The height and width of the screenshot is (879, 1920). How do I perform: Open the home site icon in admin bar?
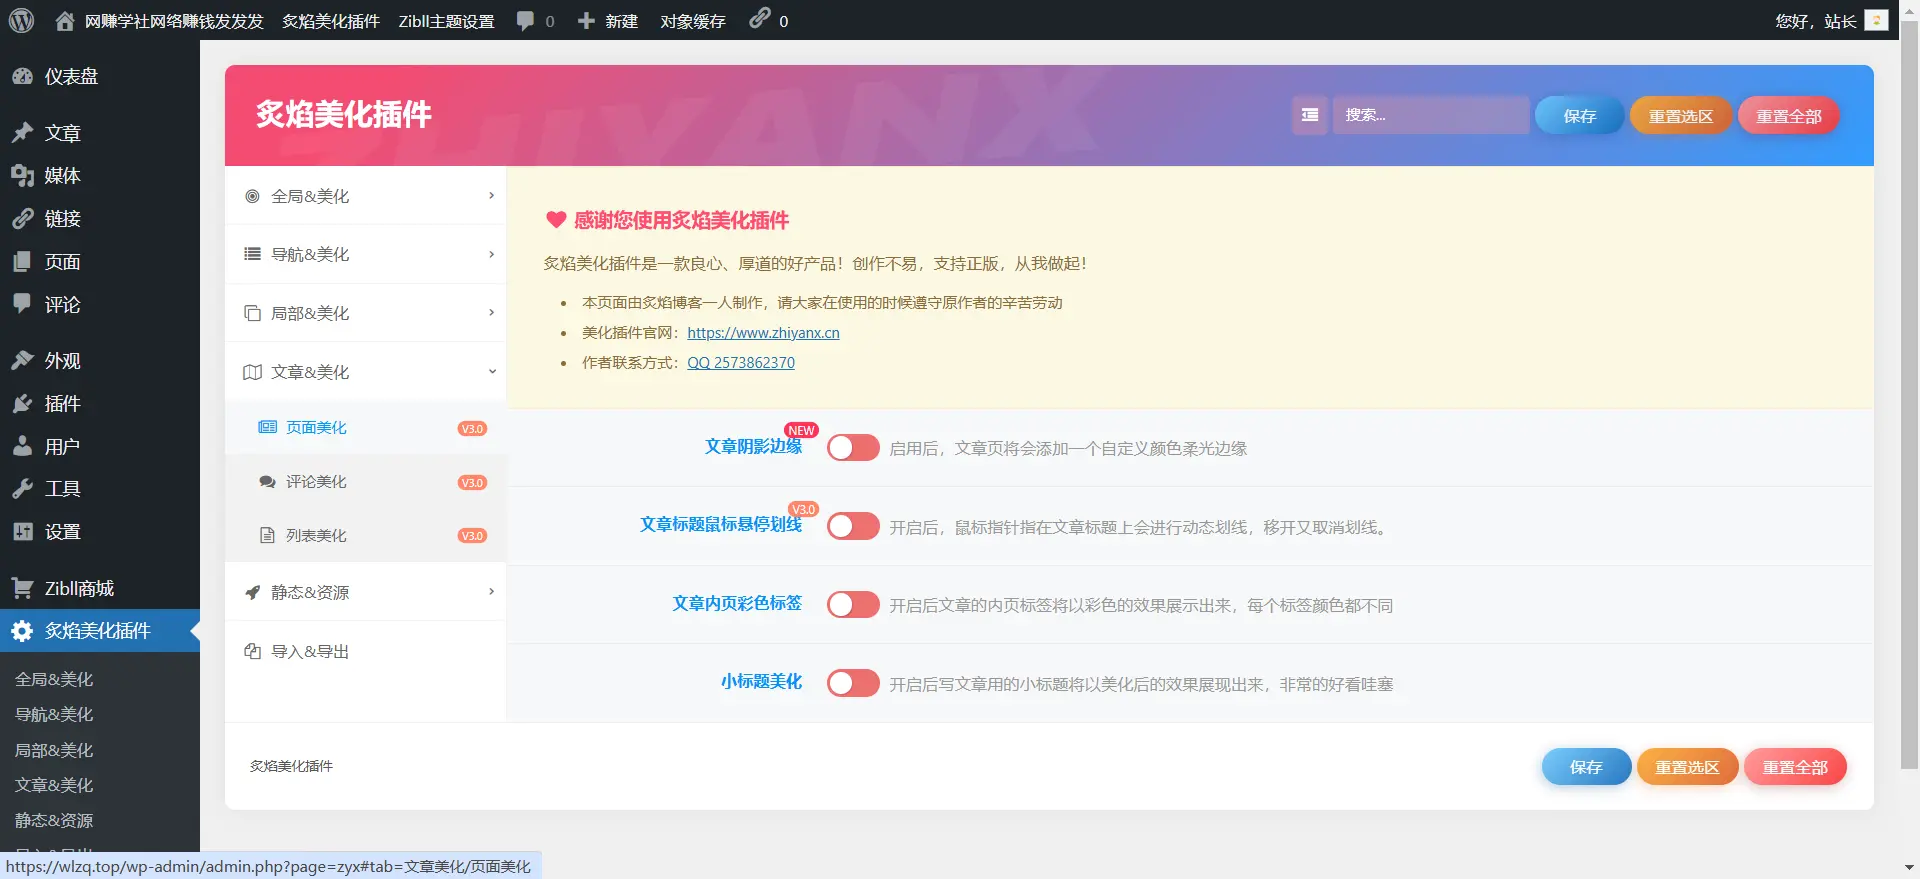pyautogui.click(x=65, y=21)
